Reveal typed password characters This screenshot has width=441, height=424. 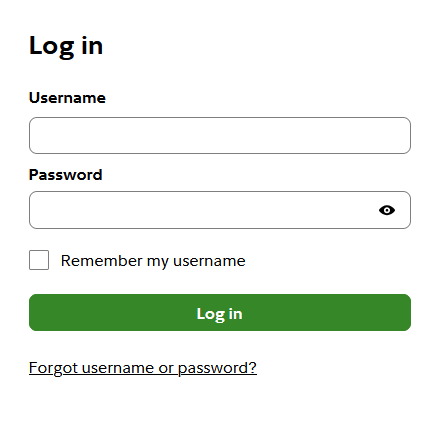(387, 210)
